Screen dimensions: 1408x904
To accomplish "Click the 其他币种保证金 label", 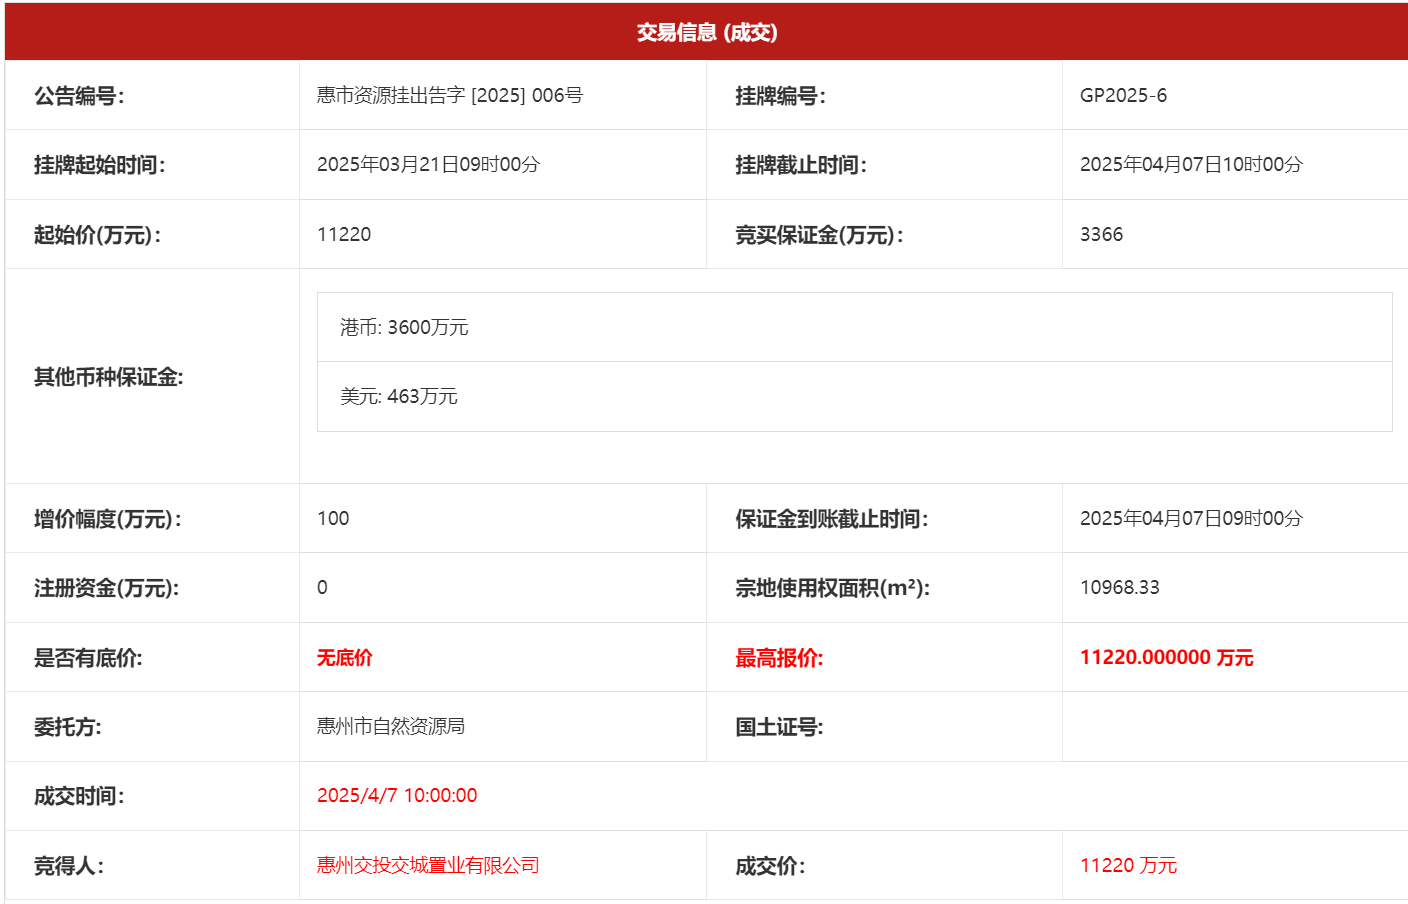I will click(x=109, y=377).
